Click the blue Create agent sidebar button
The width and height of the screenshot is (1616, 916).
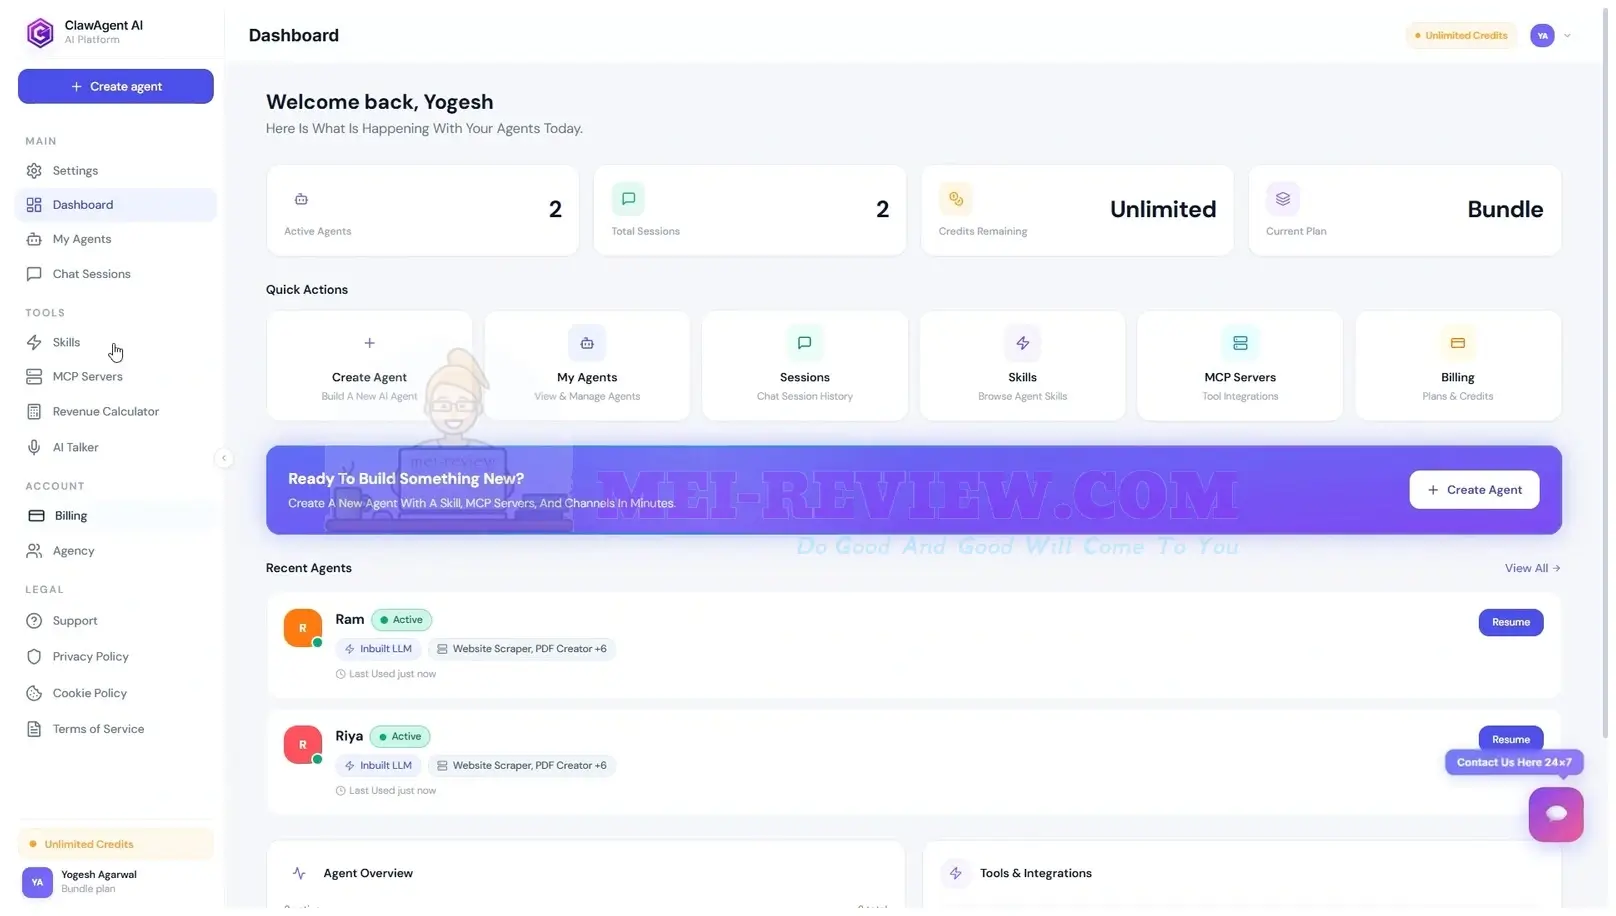coord(116,87)
